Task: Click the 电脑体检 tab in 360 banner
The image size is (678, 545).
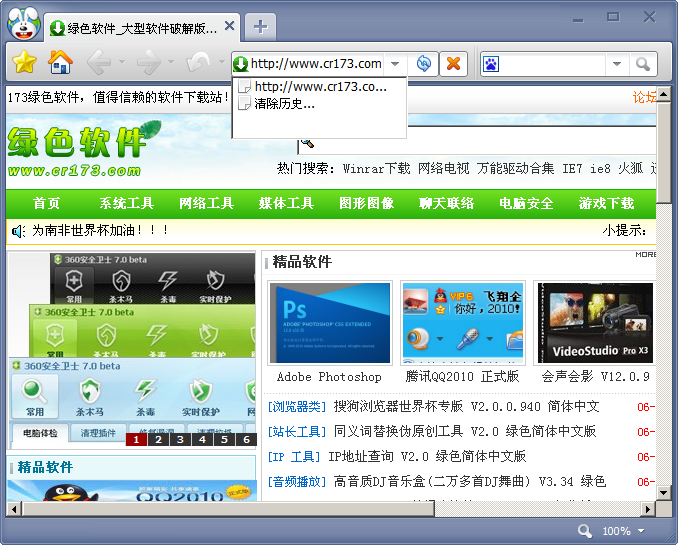Action: [x=40, y=433]
